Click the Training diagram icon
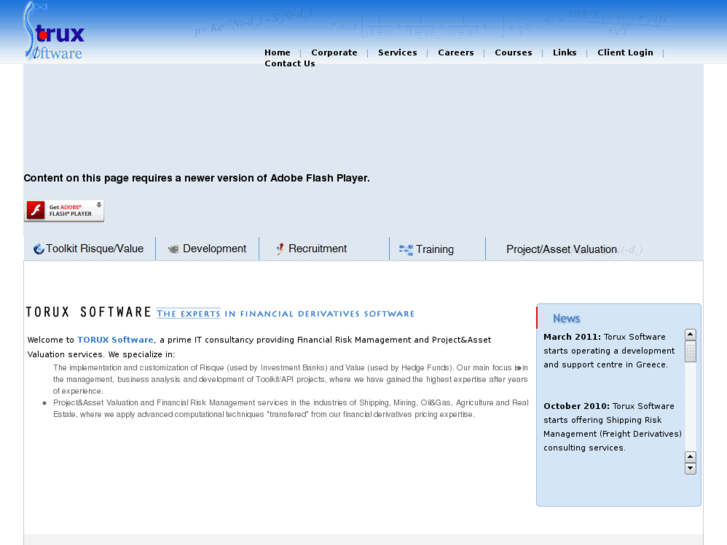727x545 pixels. [x=406, y=250]
